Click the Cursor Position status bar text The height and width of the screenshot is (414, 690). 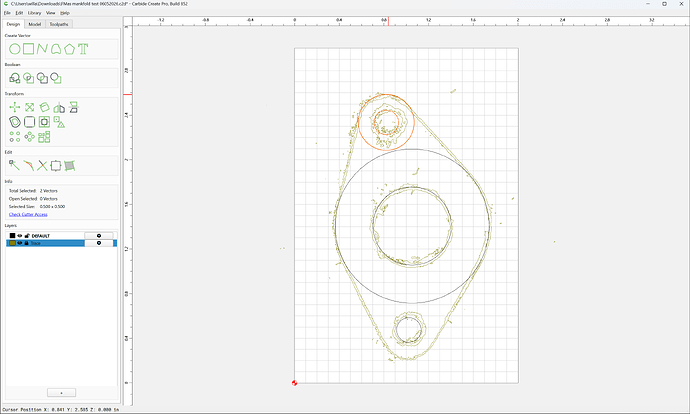point(61,410)
